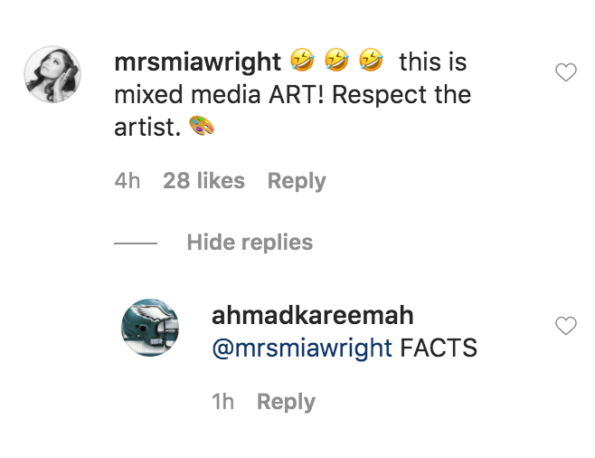Click the 'mixed media ART! Respect the' text
Screen dimensions: 595x458
coord(293,94)
